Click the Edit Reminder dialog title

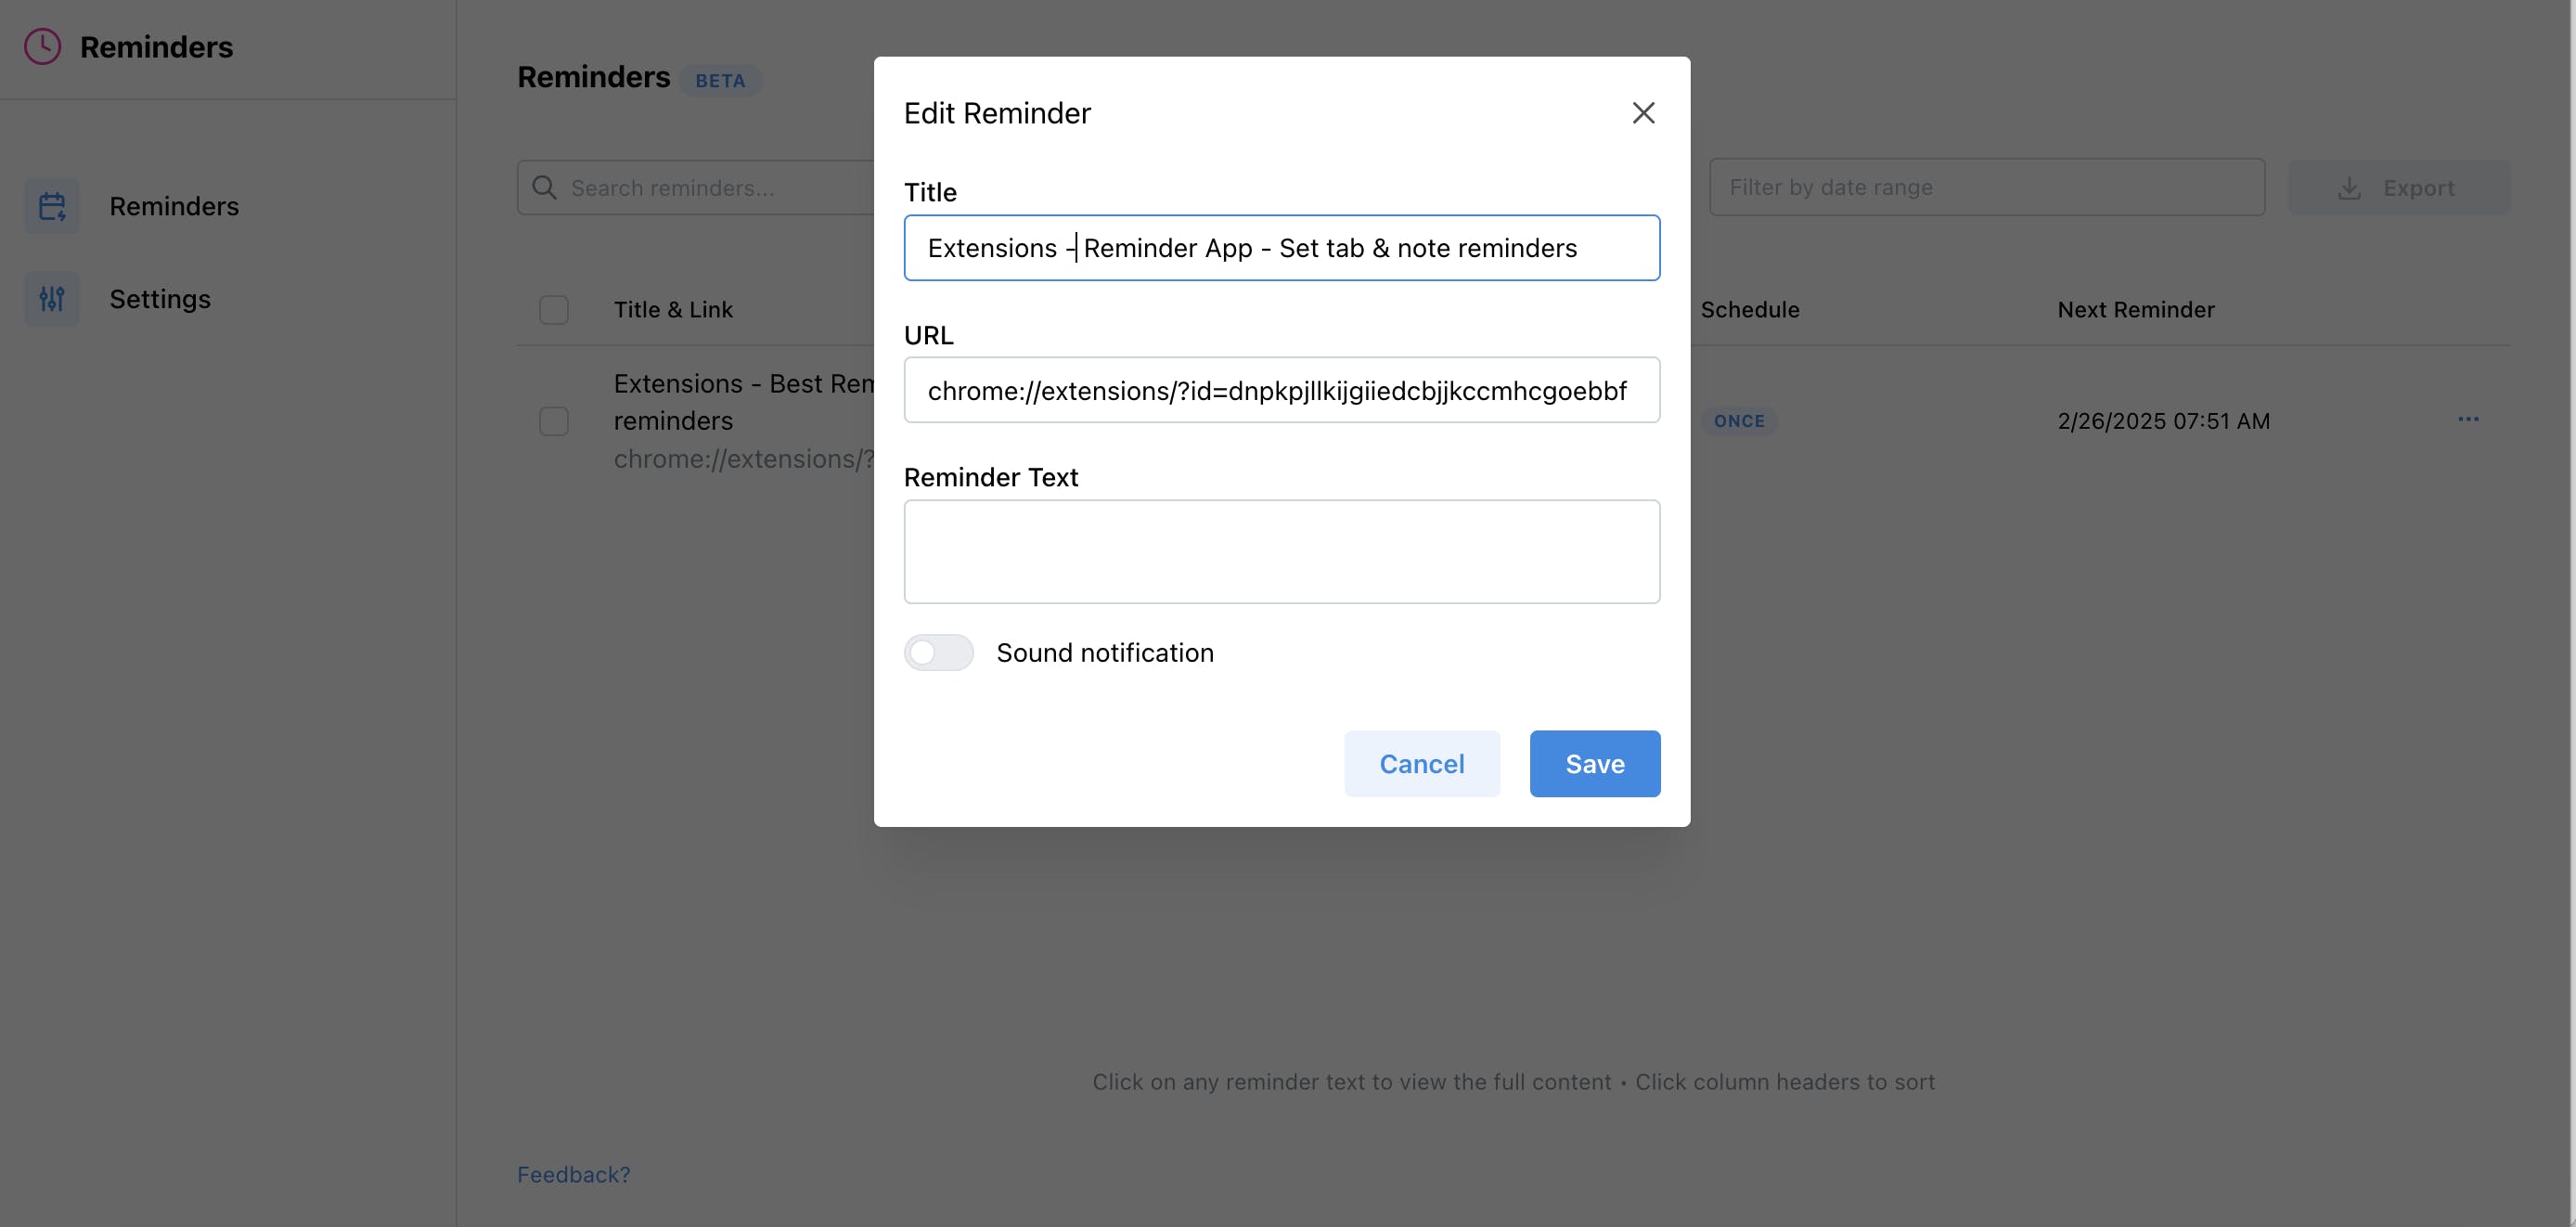coord(996,113)
